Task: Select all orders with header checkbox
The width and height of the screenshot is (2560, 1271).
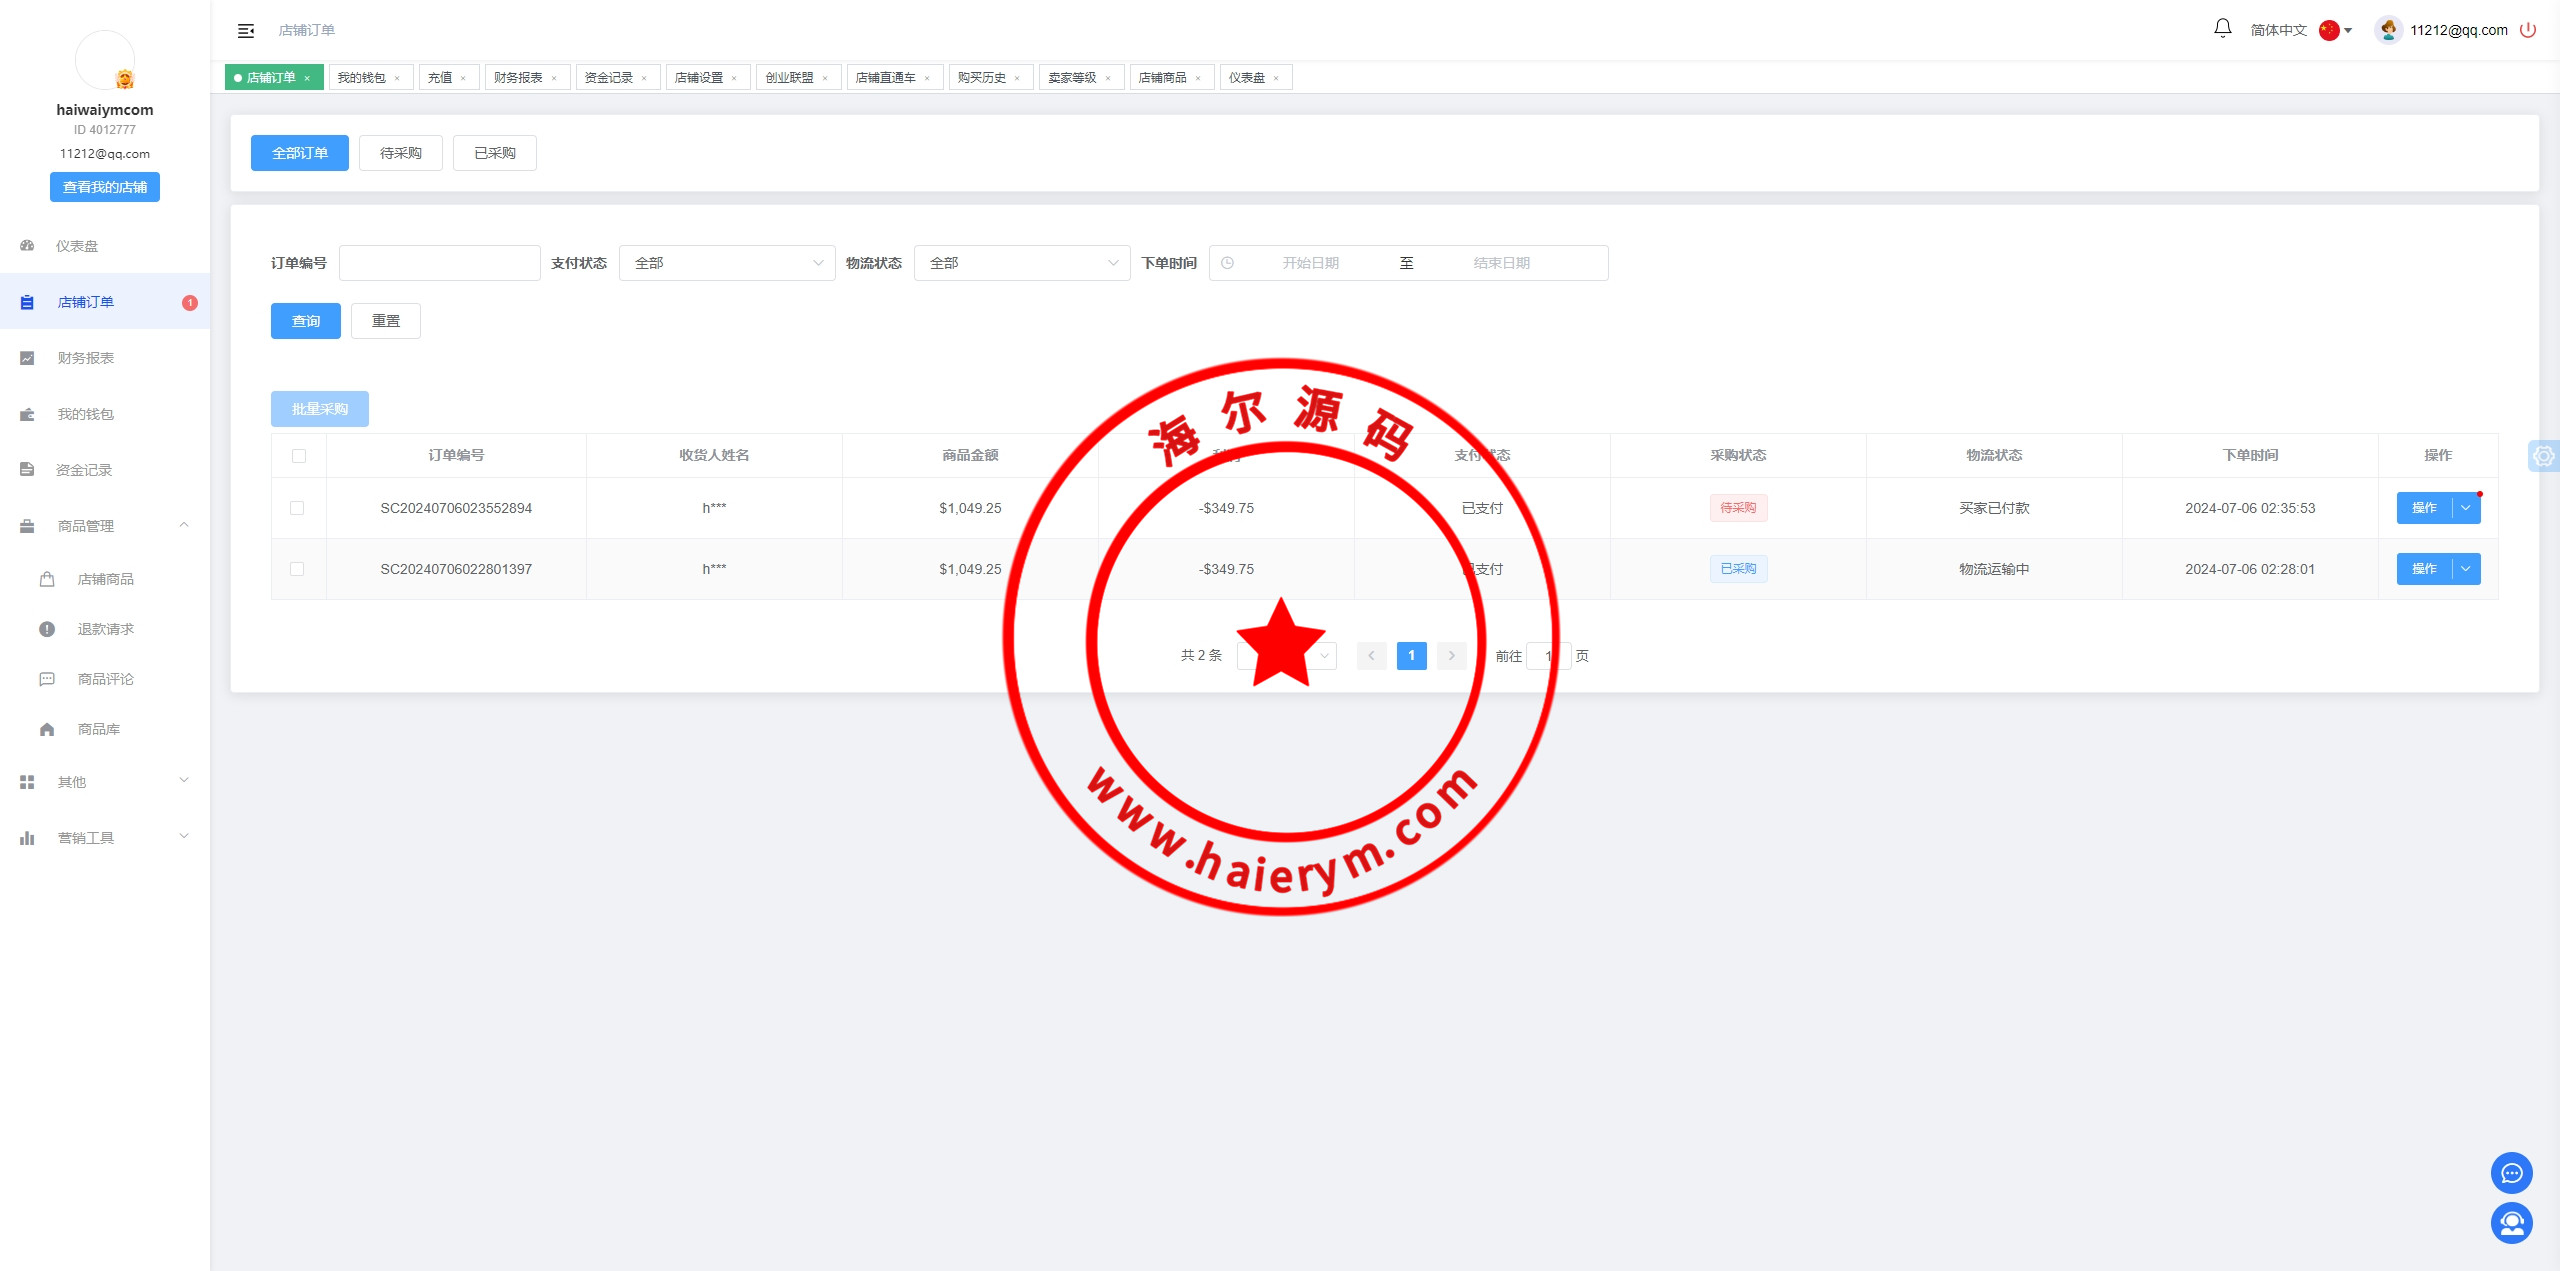Action: (299, 456)
